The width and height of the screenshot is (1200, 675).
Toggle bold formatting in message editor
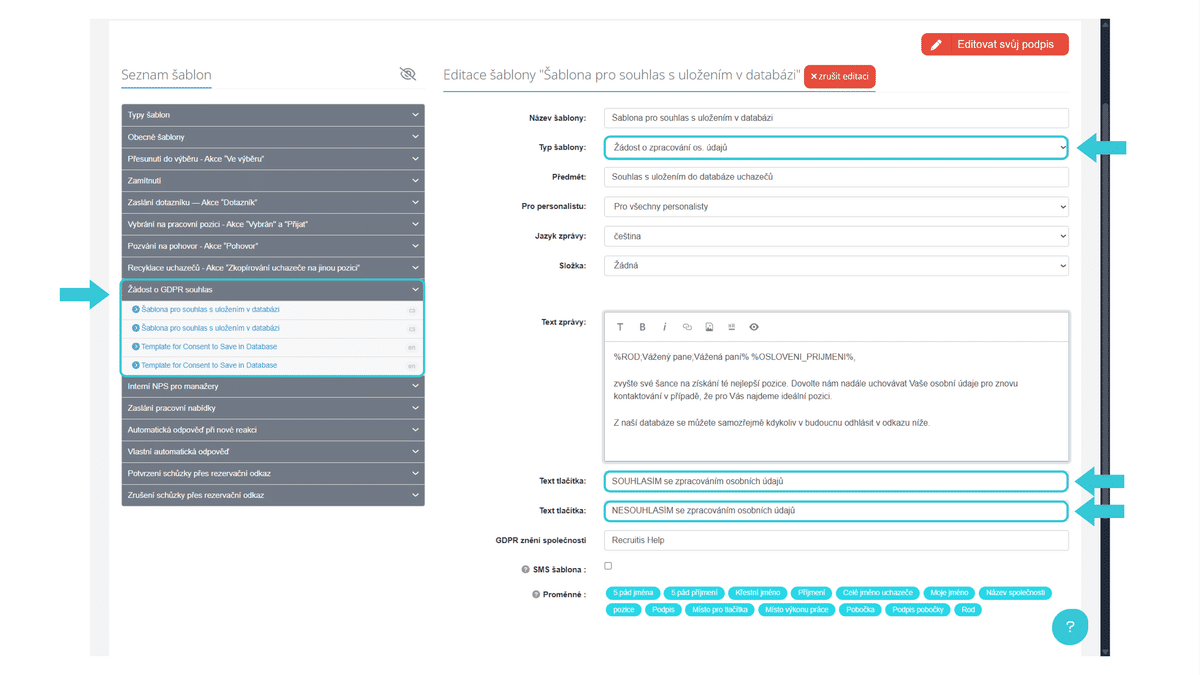(642, 327)
